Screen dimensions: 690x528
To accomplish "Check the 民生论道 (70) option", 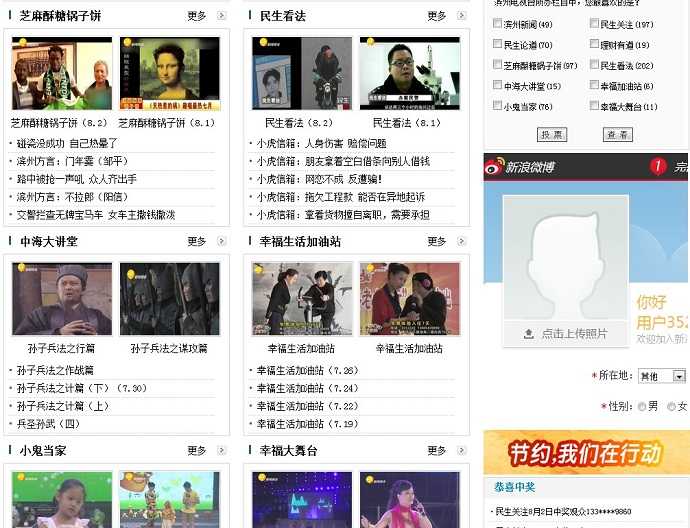I will pyautogui.click(x=497, y=44).
